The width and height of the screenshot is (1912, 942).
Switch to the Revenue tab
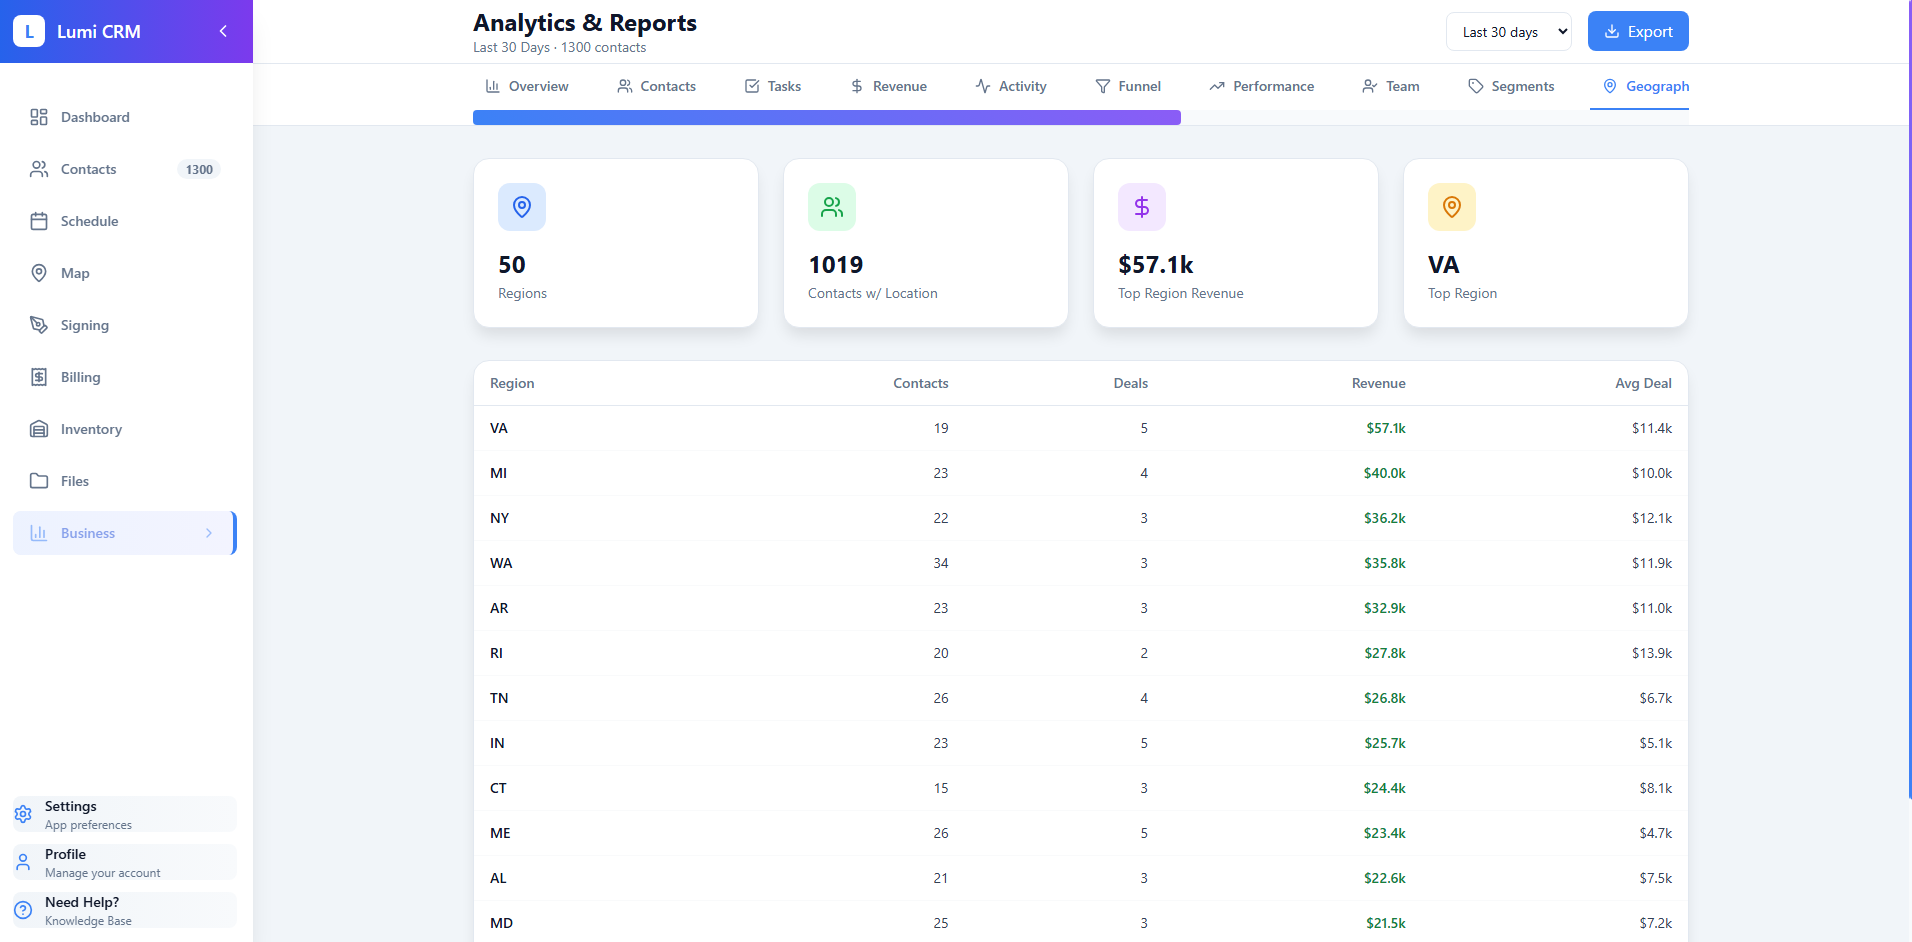pyautogui.click(x=888, y=86)
